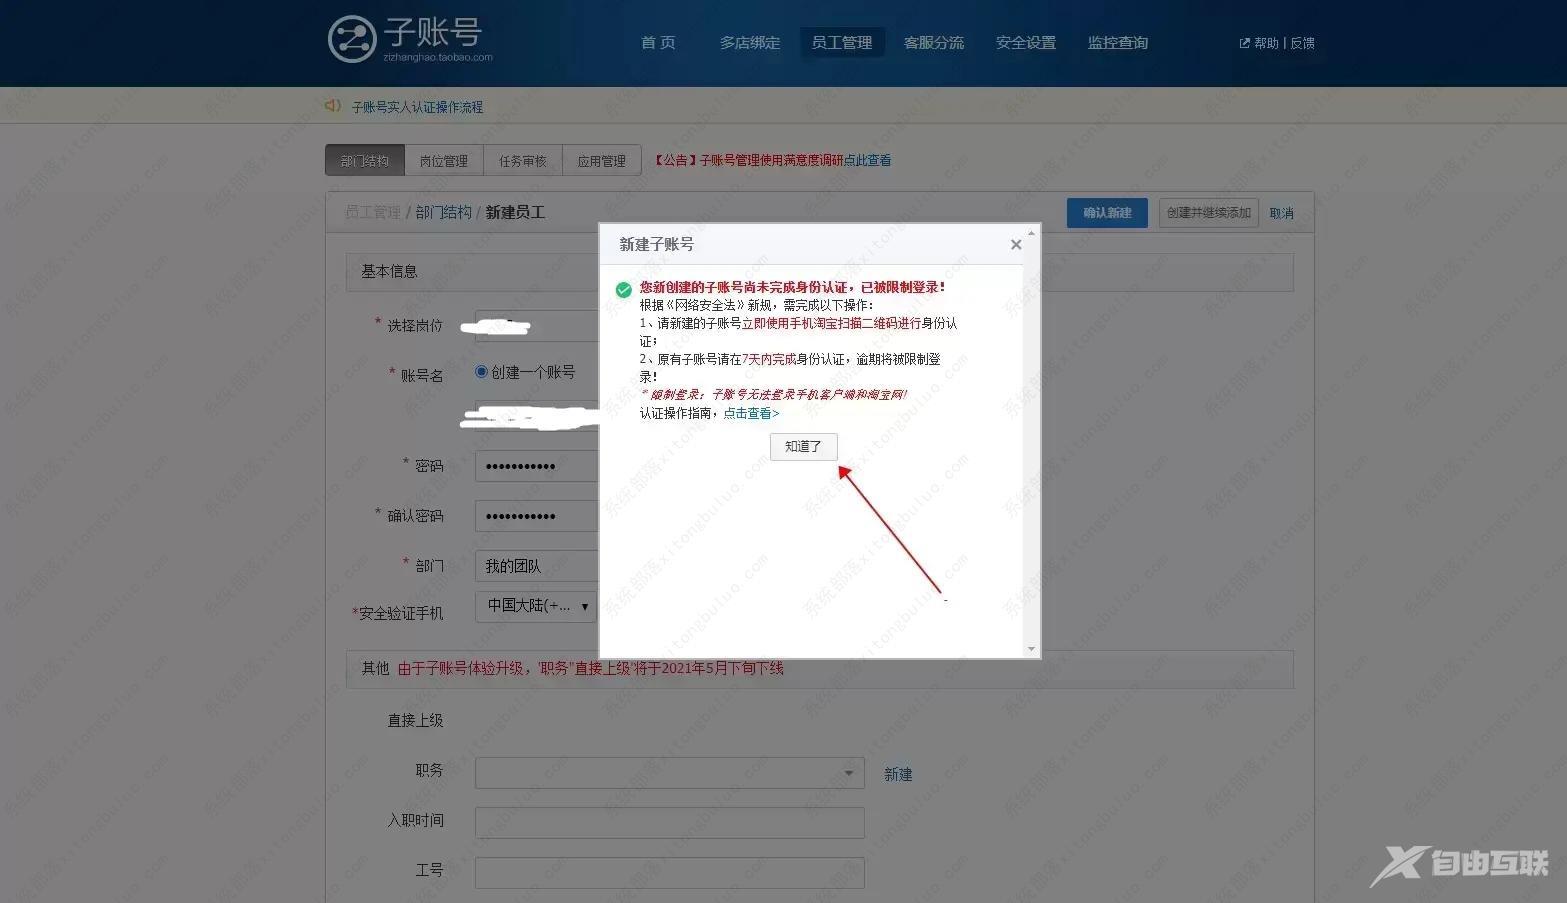
Task: Open 客服分流 in the top navigation
Action: click(x=933, y=43)
